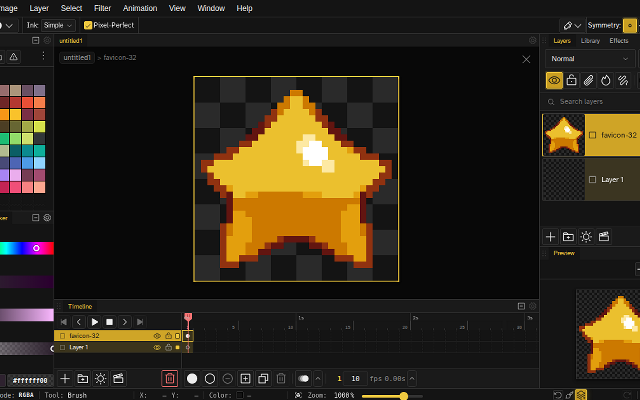Click the clapperboard icon below the layer list
Image resolution: width=640 pixels, height=400 pixels.
coord(604,237)
